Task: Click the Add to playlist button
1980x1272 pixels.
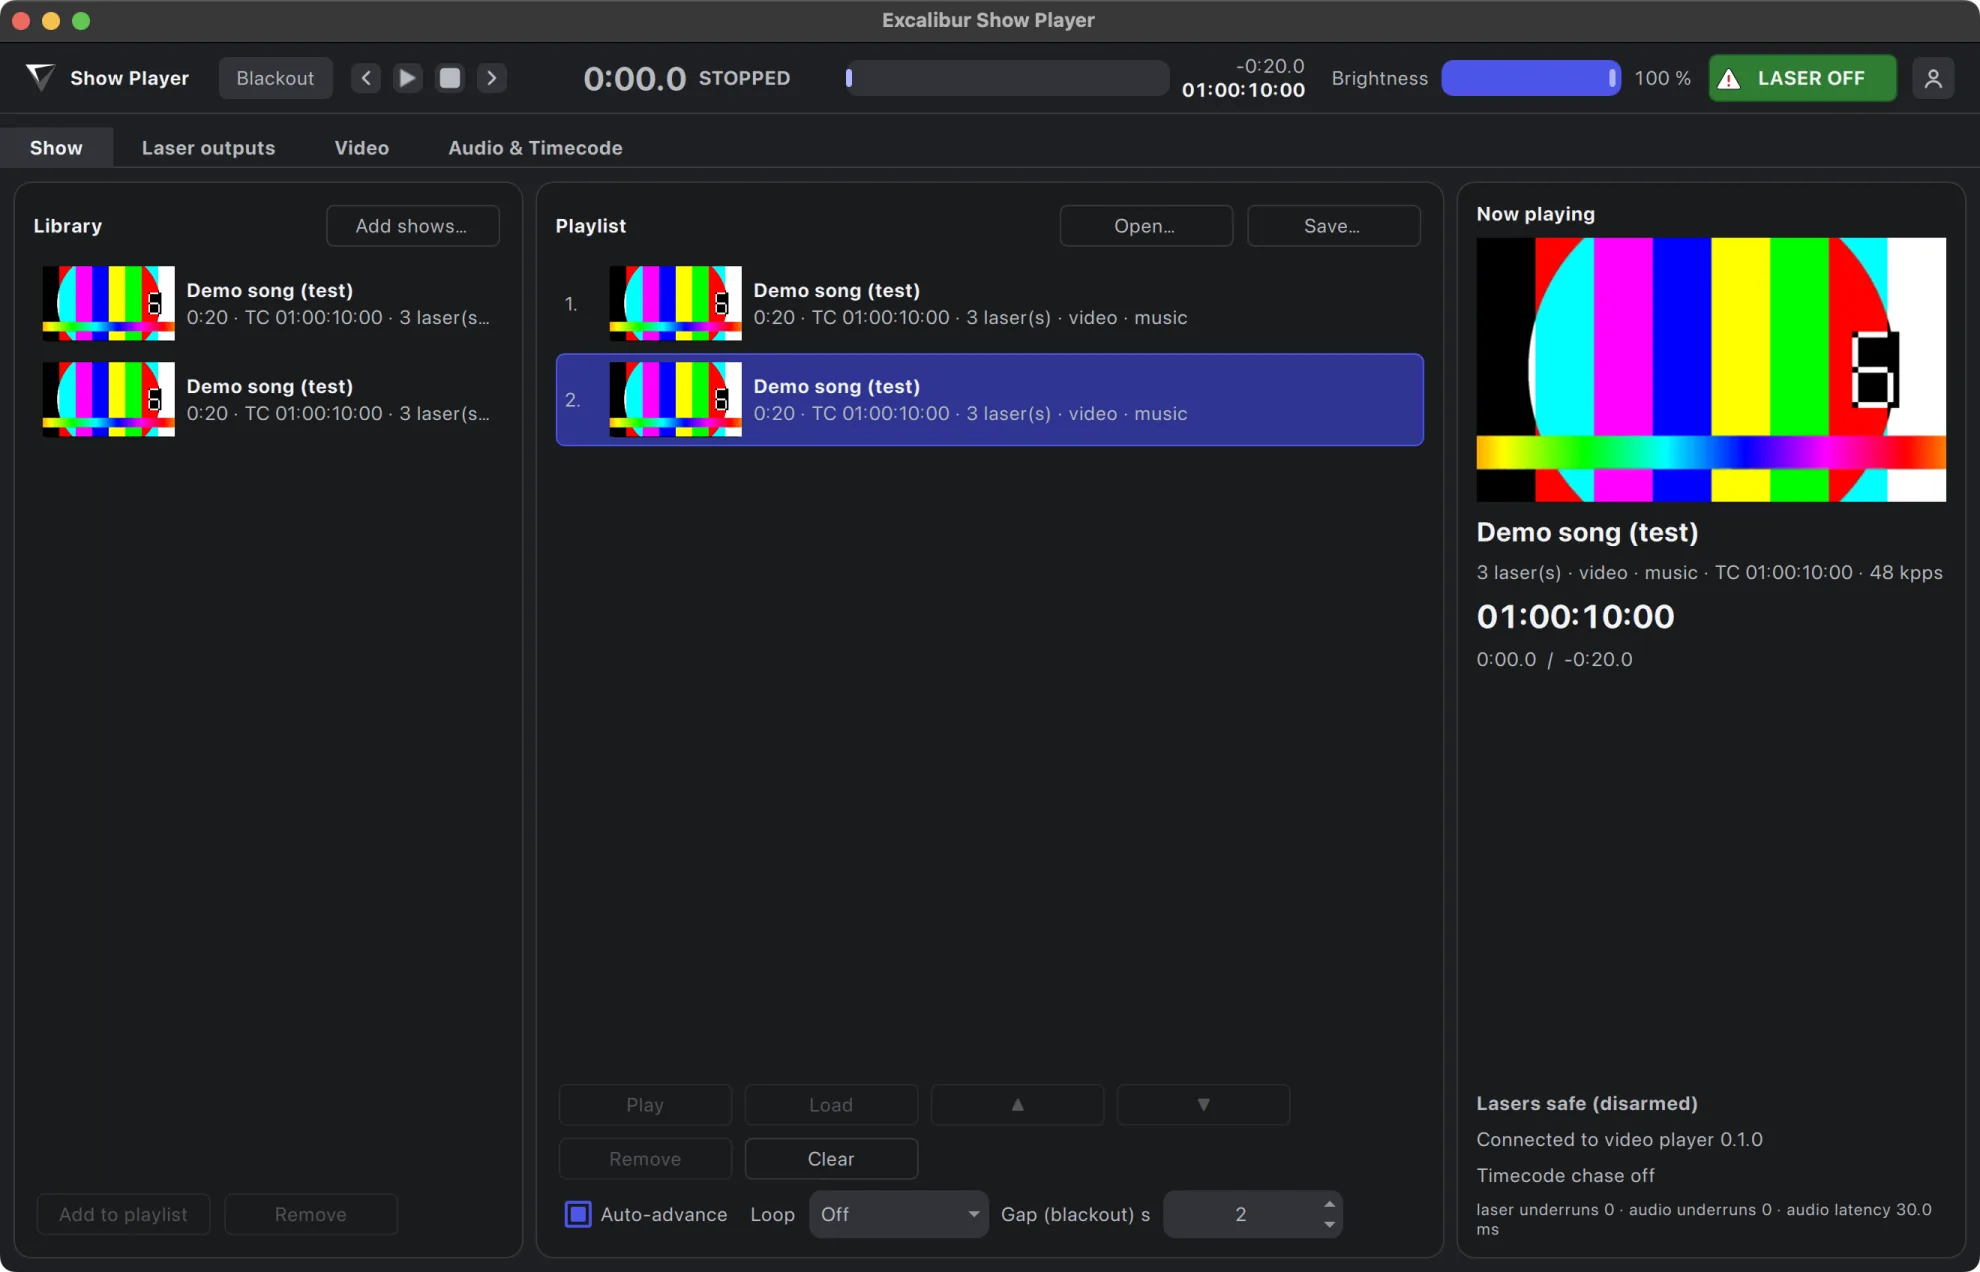Action: [123, 1214]
